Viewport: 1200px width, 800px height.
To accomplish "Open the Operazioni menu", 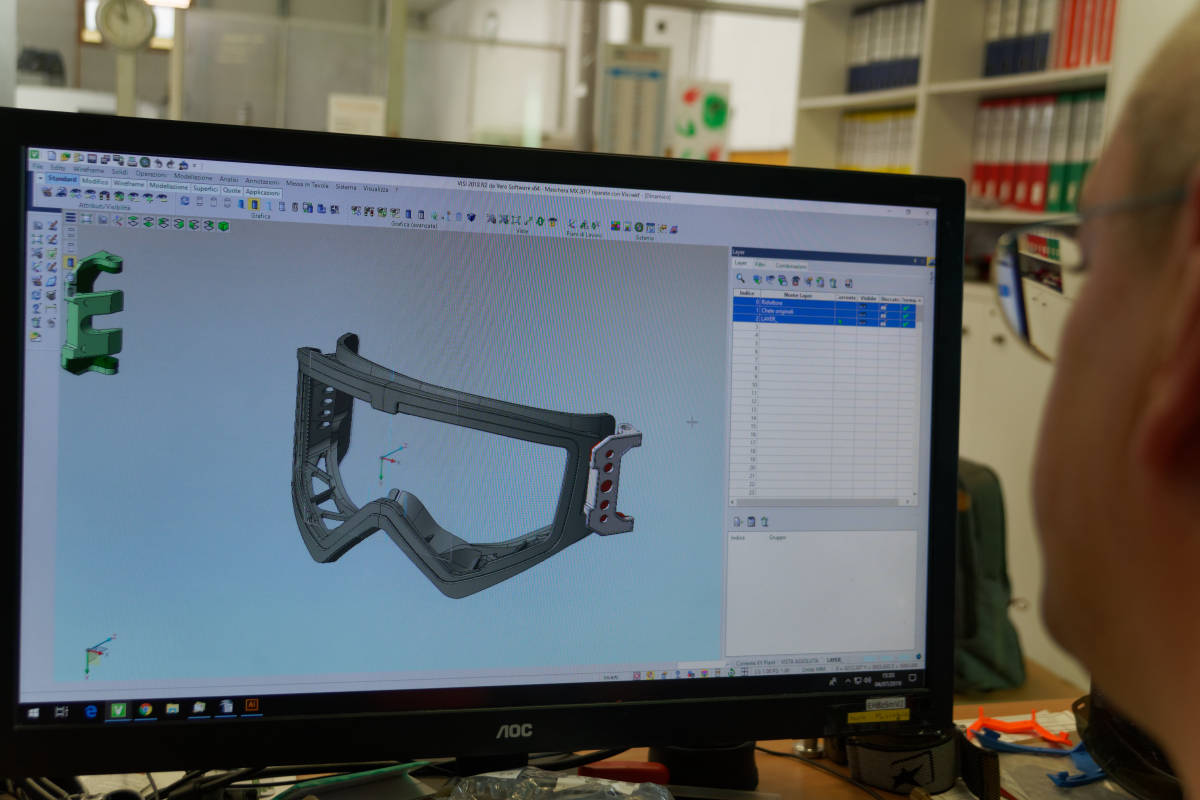I will click(x=151, y=174).
